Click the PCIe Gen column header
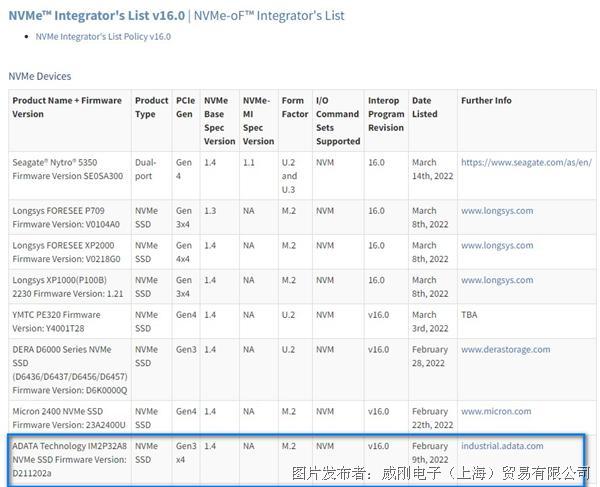 (186, 121)
